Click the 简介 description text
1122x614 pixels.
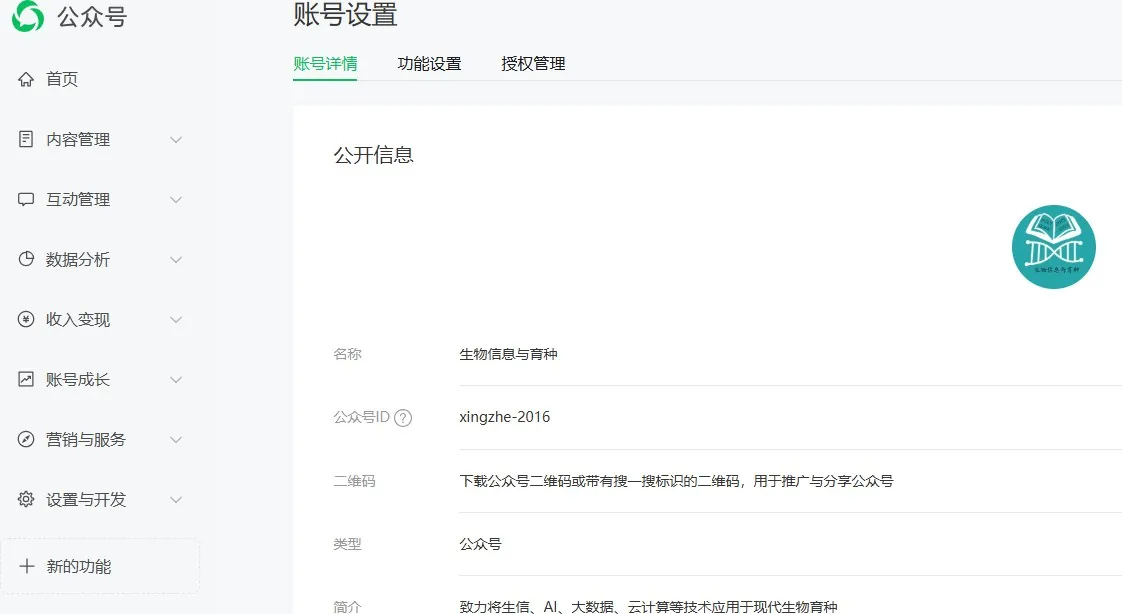(648, 607)
